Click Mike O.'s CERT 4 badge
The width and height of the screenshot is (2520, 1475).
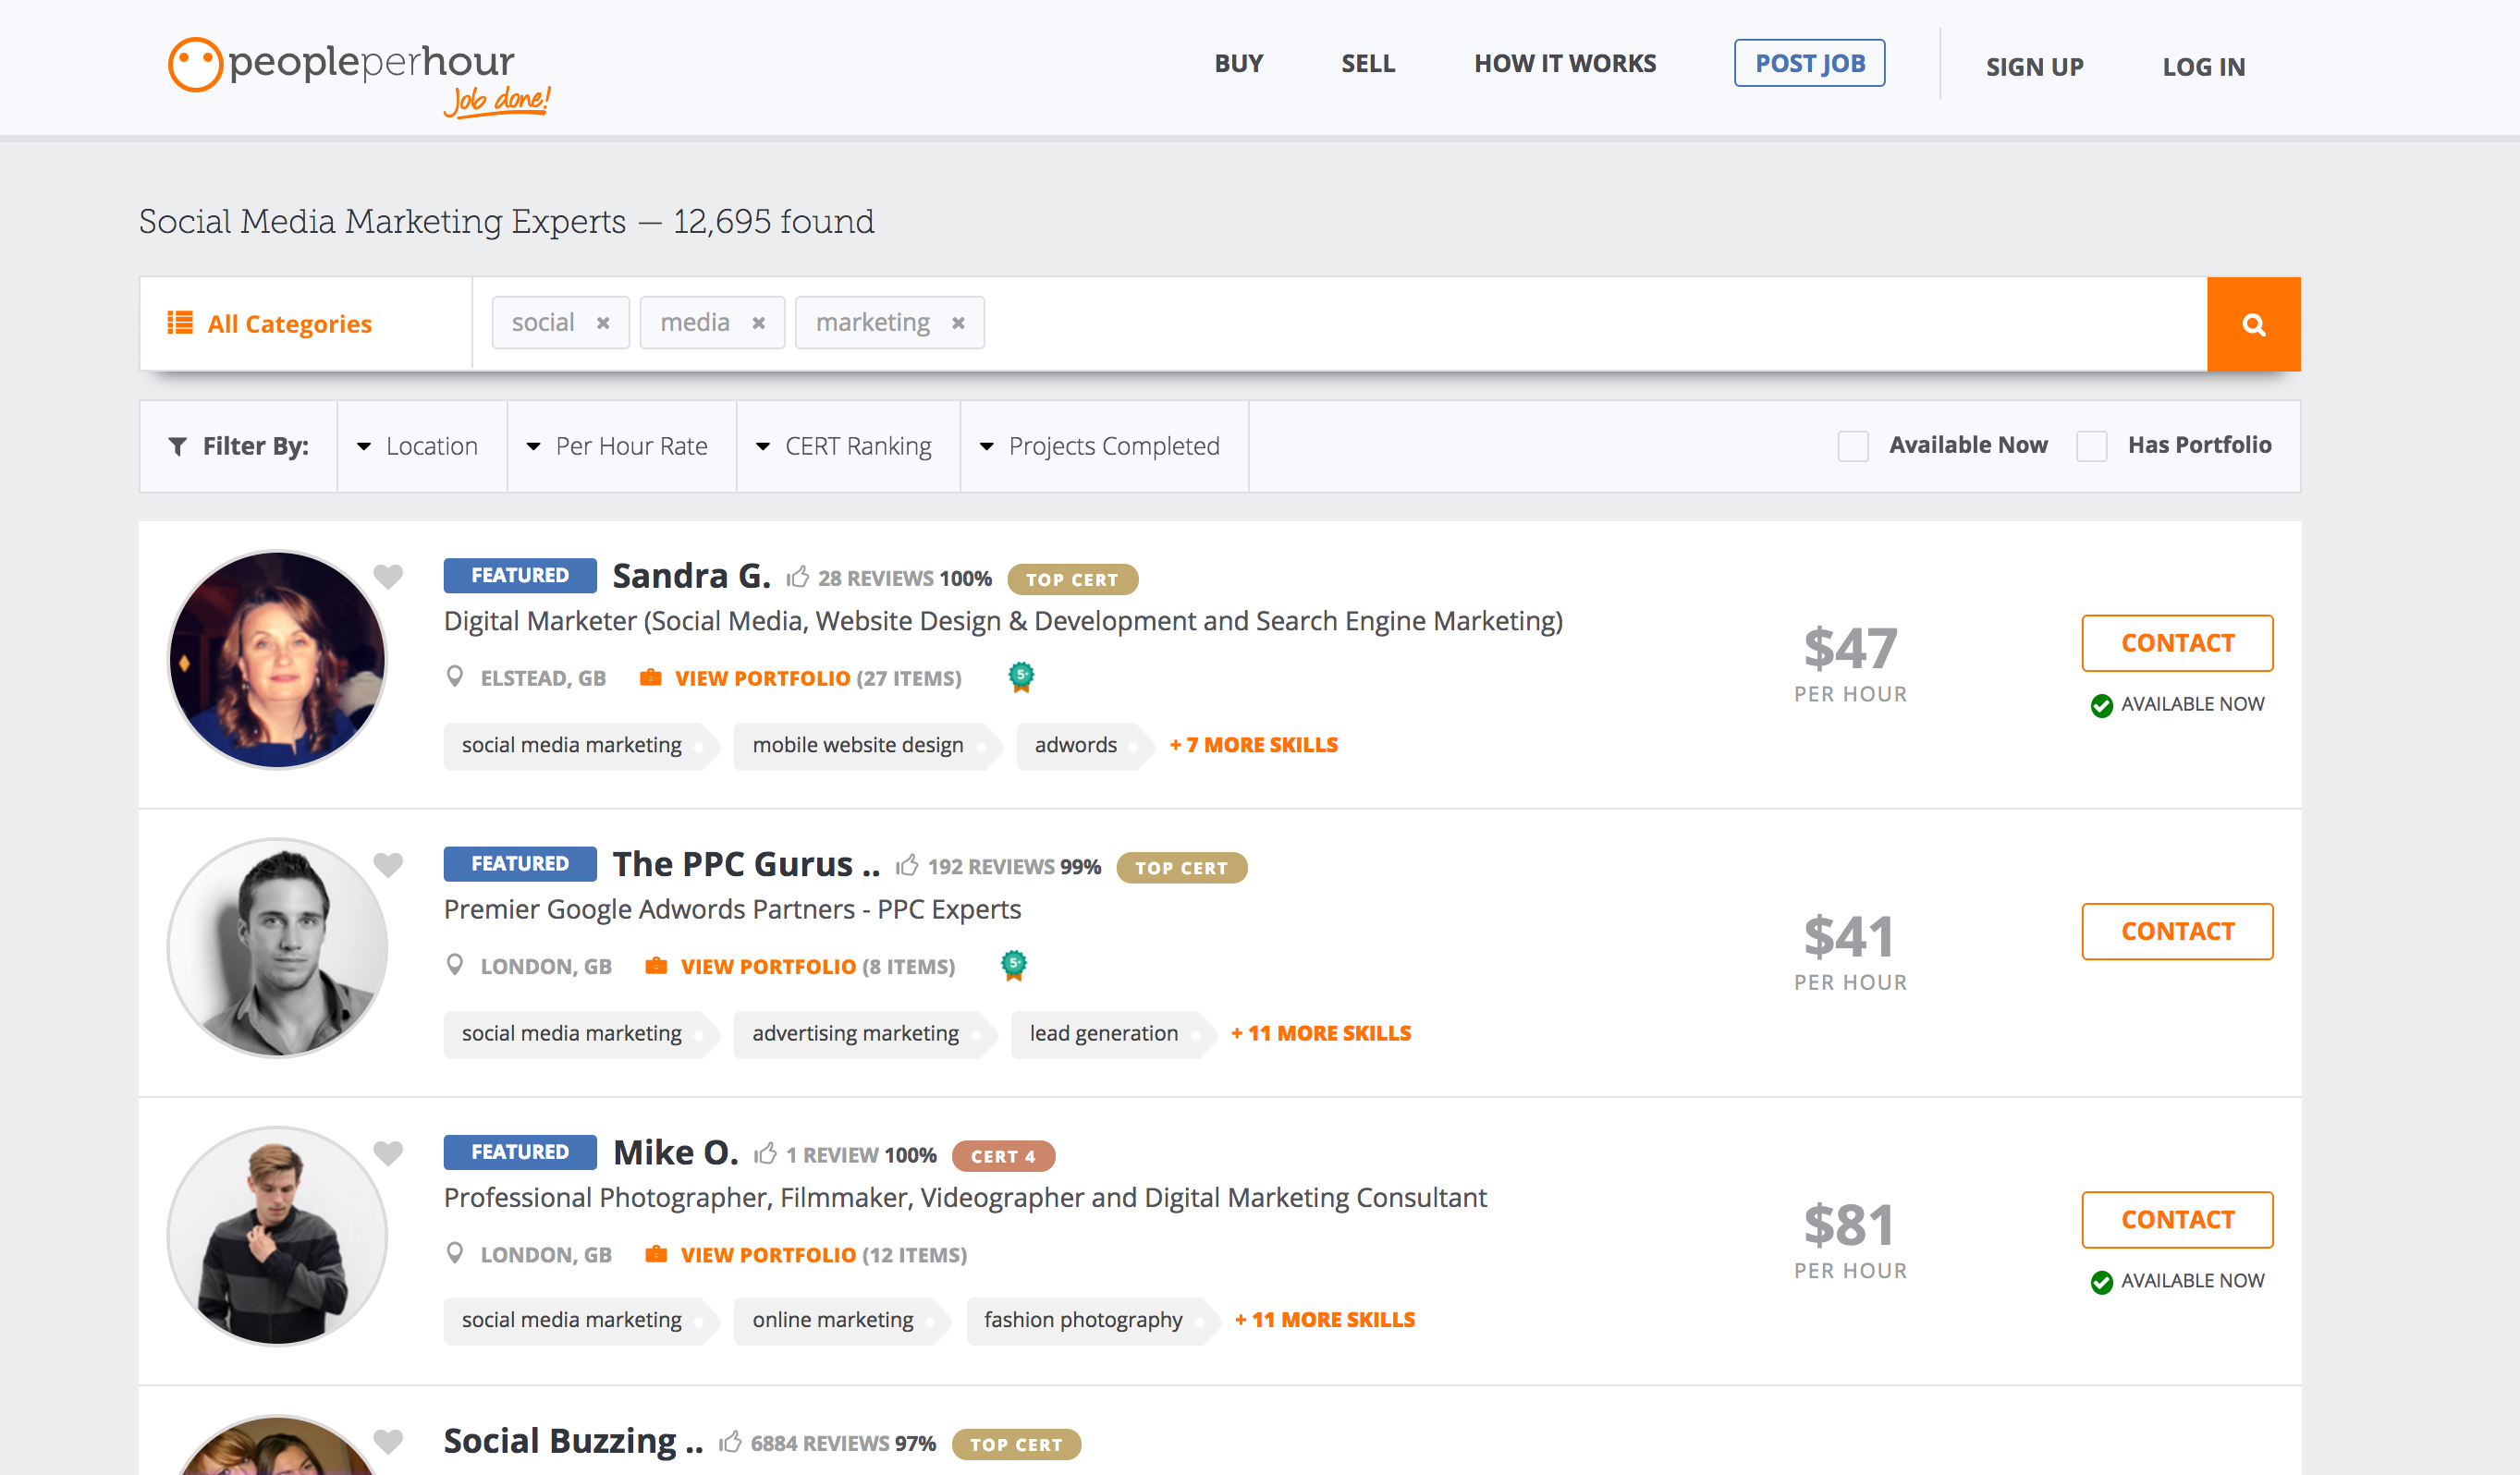(1003, 1156)
